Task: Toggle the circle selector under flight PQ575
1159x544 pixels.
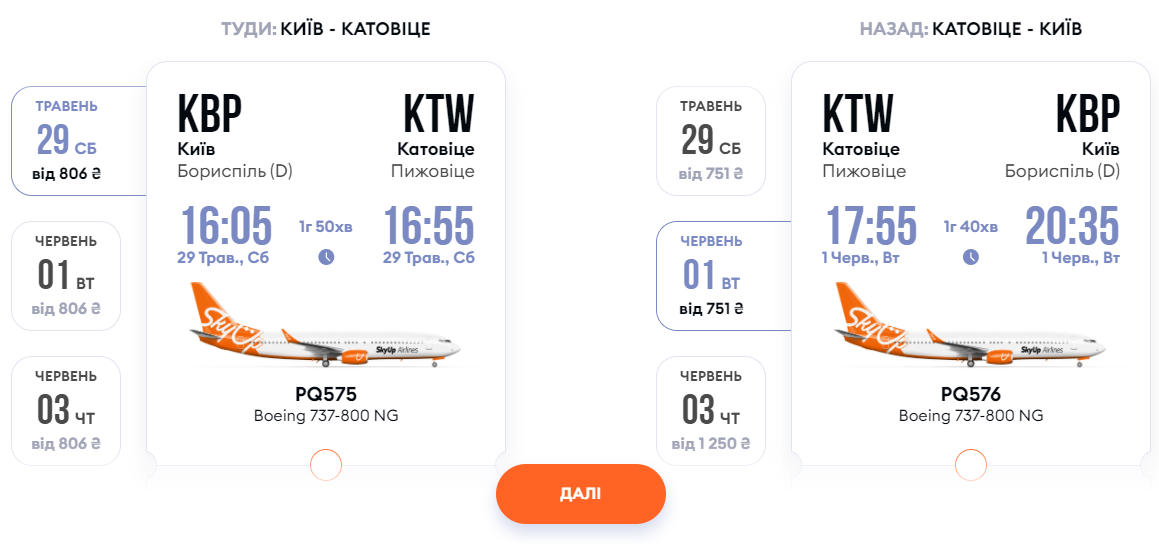Action: click(326, 465)
